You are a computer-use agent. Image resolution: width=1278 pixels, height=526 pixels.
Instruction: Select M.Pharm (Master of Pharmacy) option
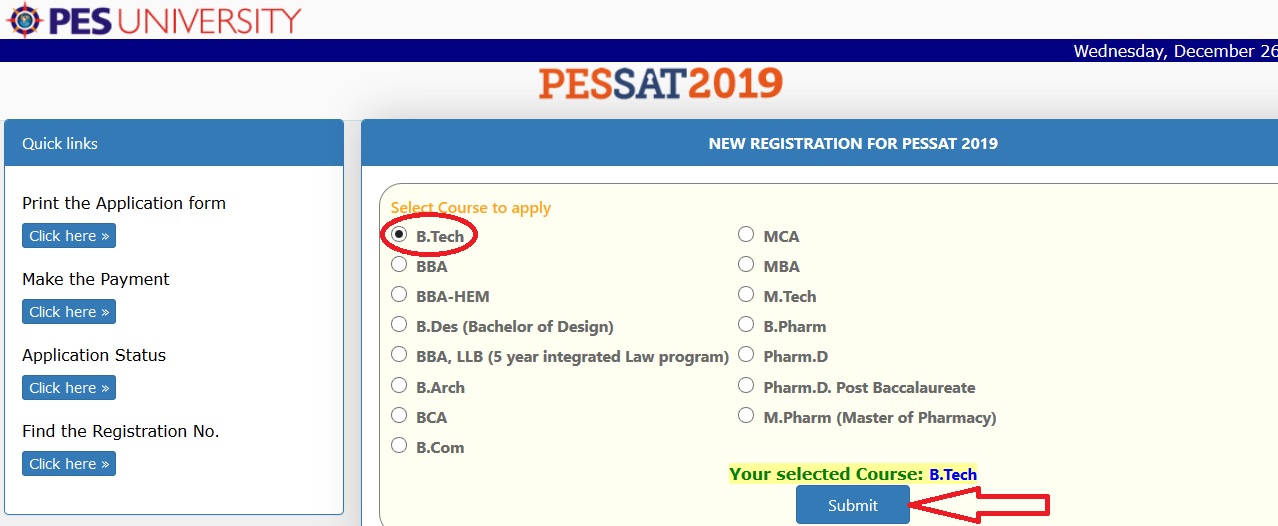click(746, 415)
